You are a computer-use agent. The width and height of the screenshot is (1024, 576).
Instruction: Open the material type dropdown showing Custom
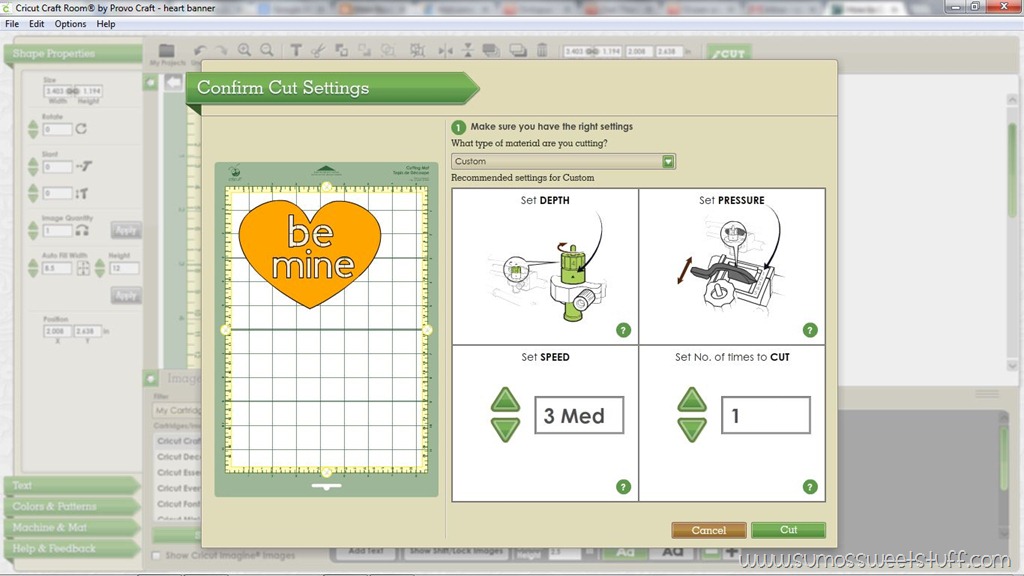point(564,161)
